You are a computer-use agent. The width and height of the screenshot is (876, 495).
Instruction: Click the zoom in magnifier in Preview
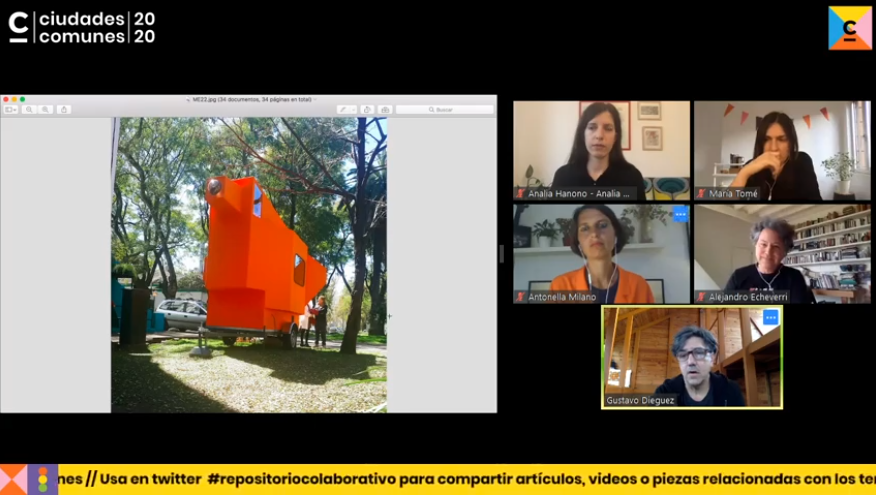tap(45, 110)
